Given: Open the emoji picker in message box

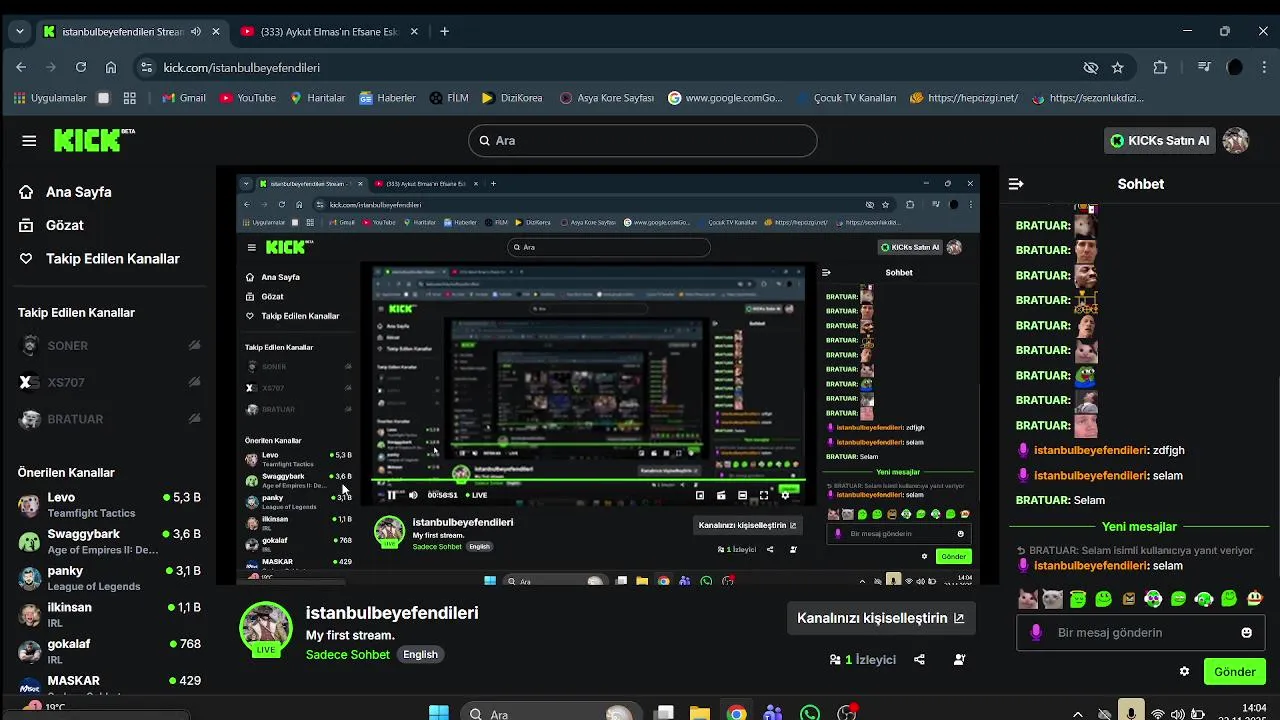Looking at the screenshot, I should (1246, 633).
